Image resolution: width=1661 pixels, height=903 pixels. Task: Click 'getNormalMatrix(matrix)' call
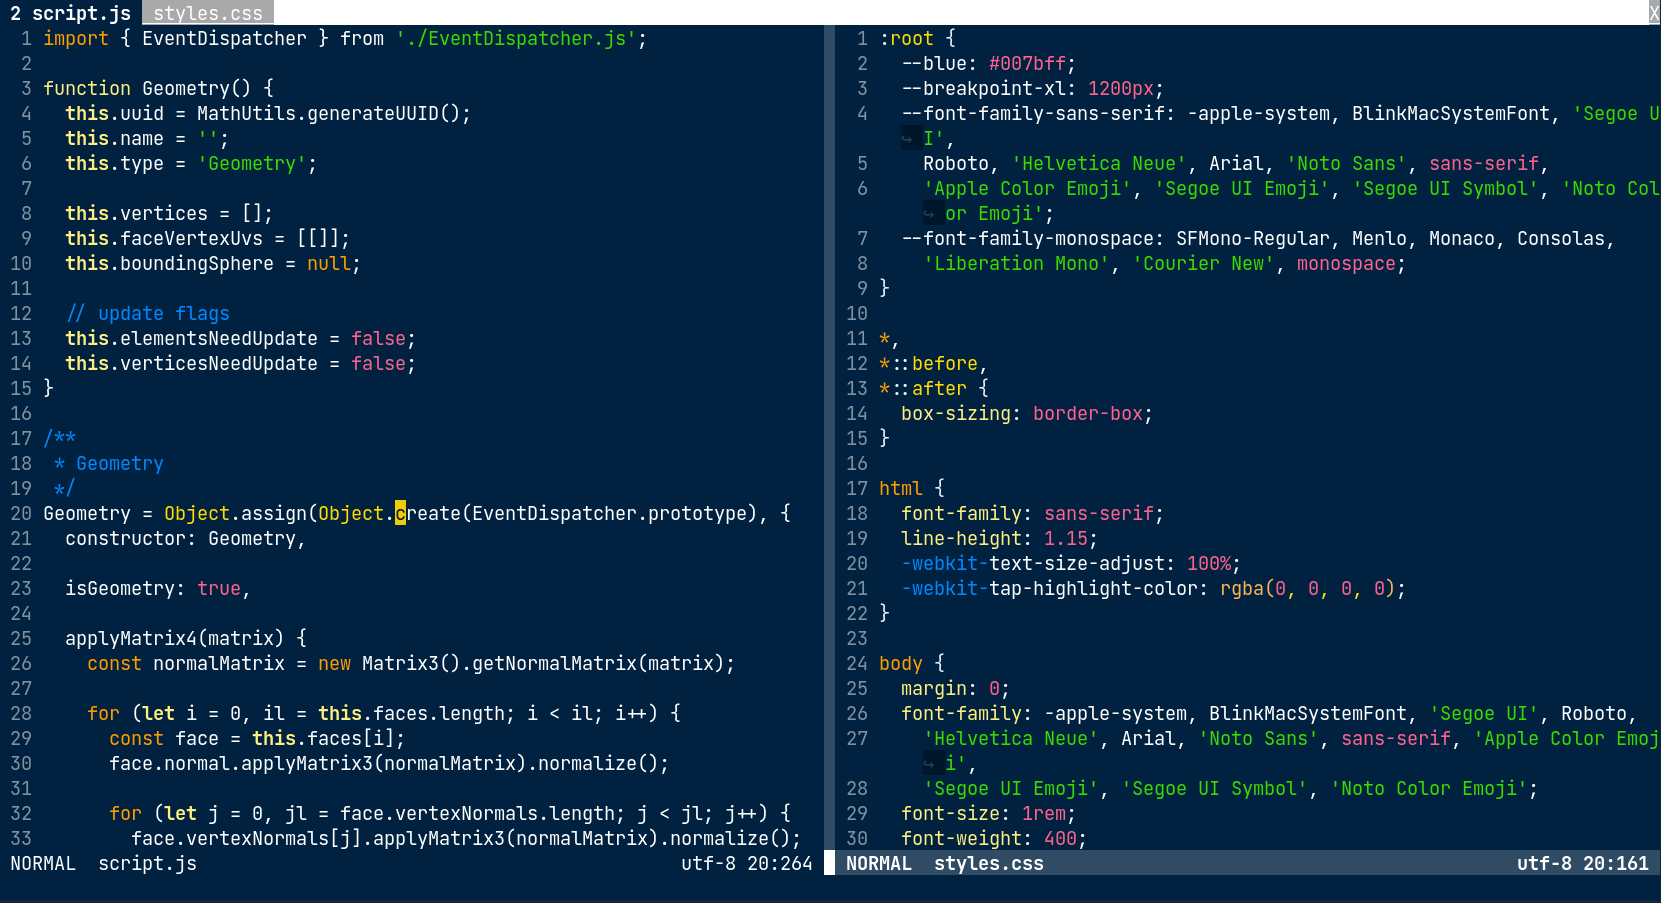click(x=598, y=663)
